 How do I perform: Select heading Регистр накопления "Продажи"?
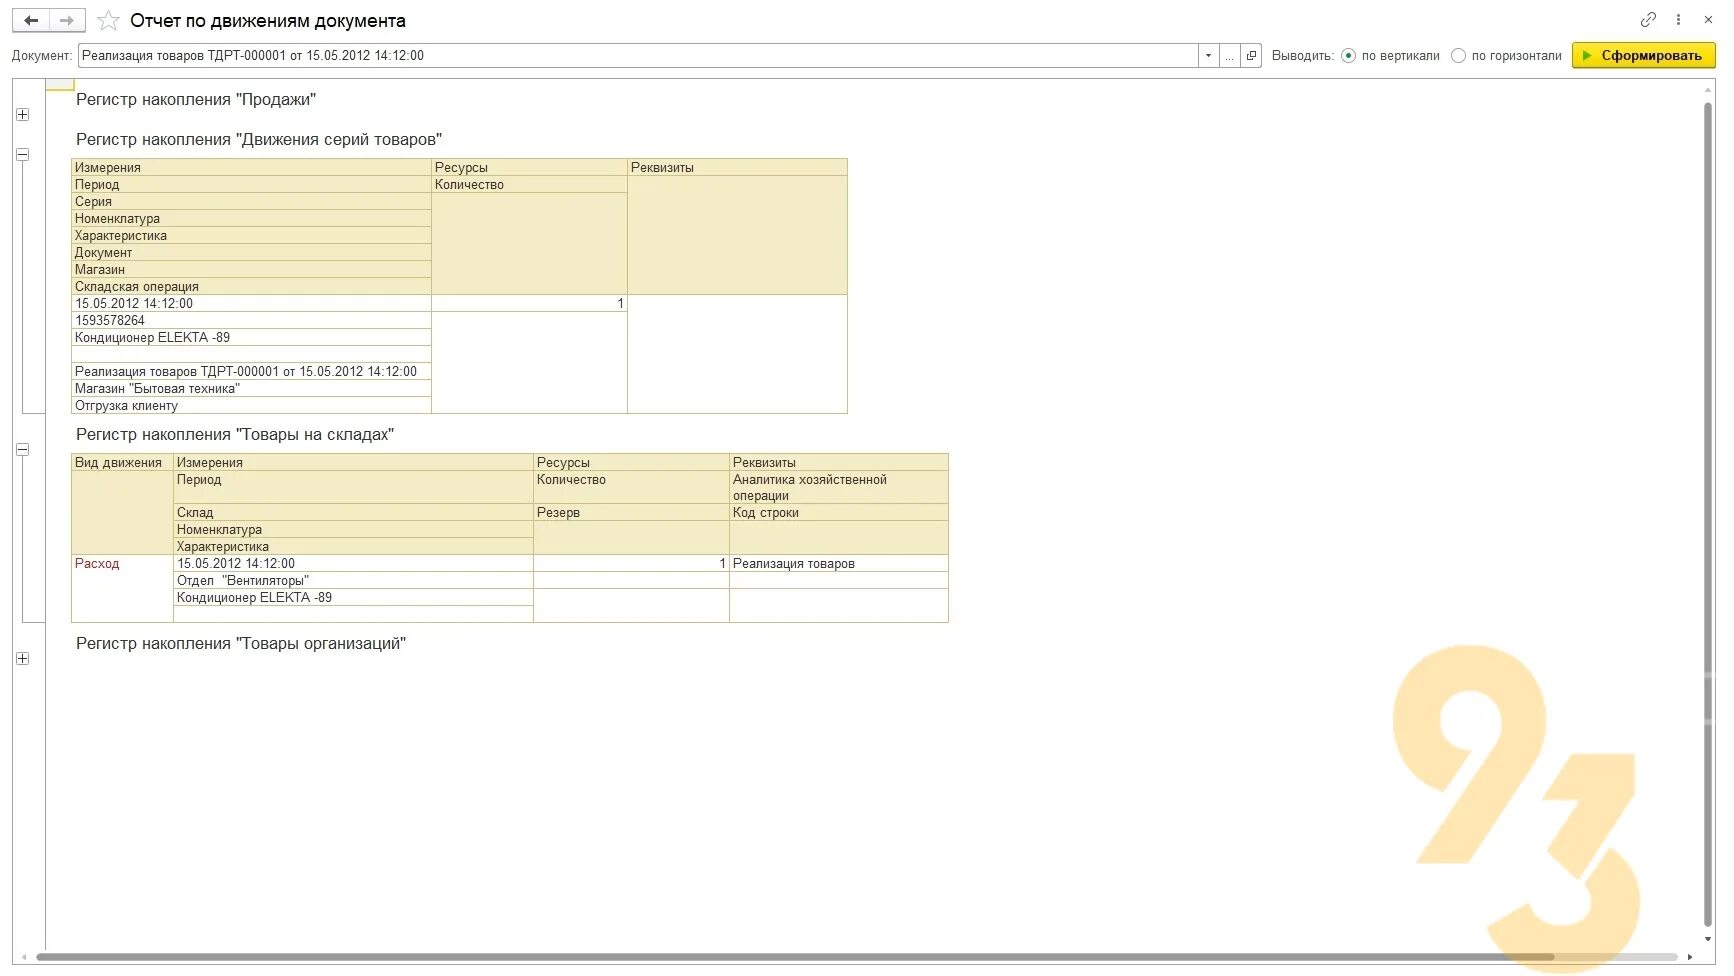(196, 100)
